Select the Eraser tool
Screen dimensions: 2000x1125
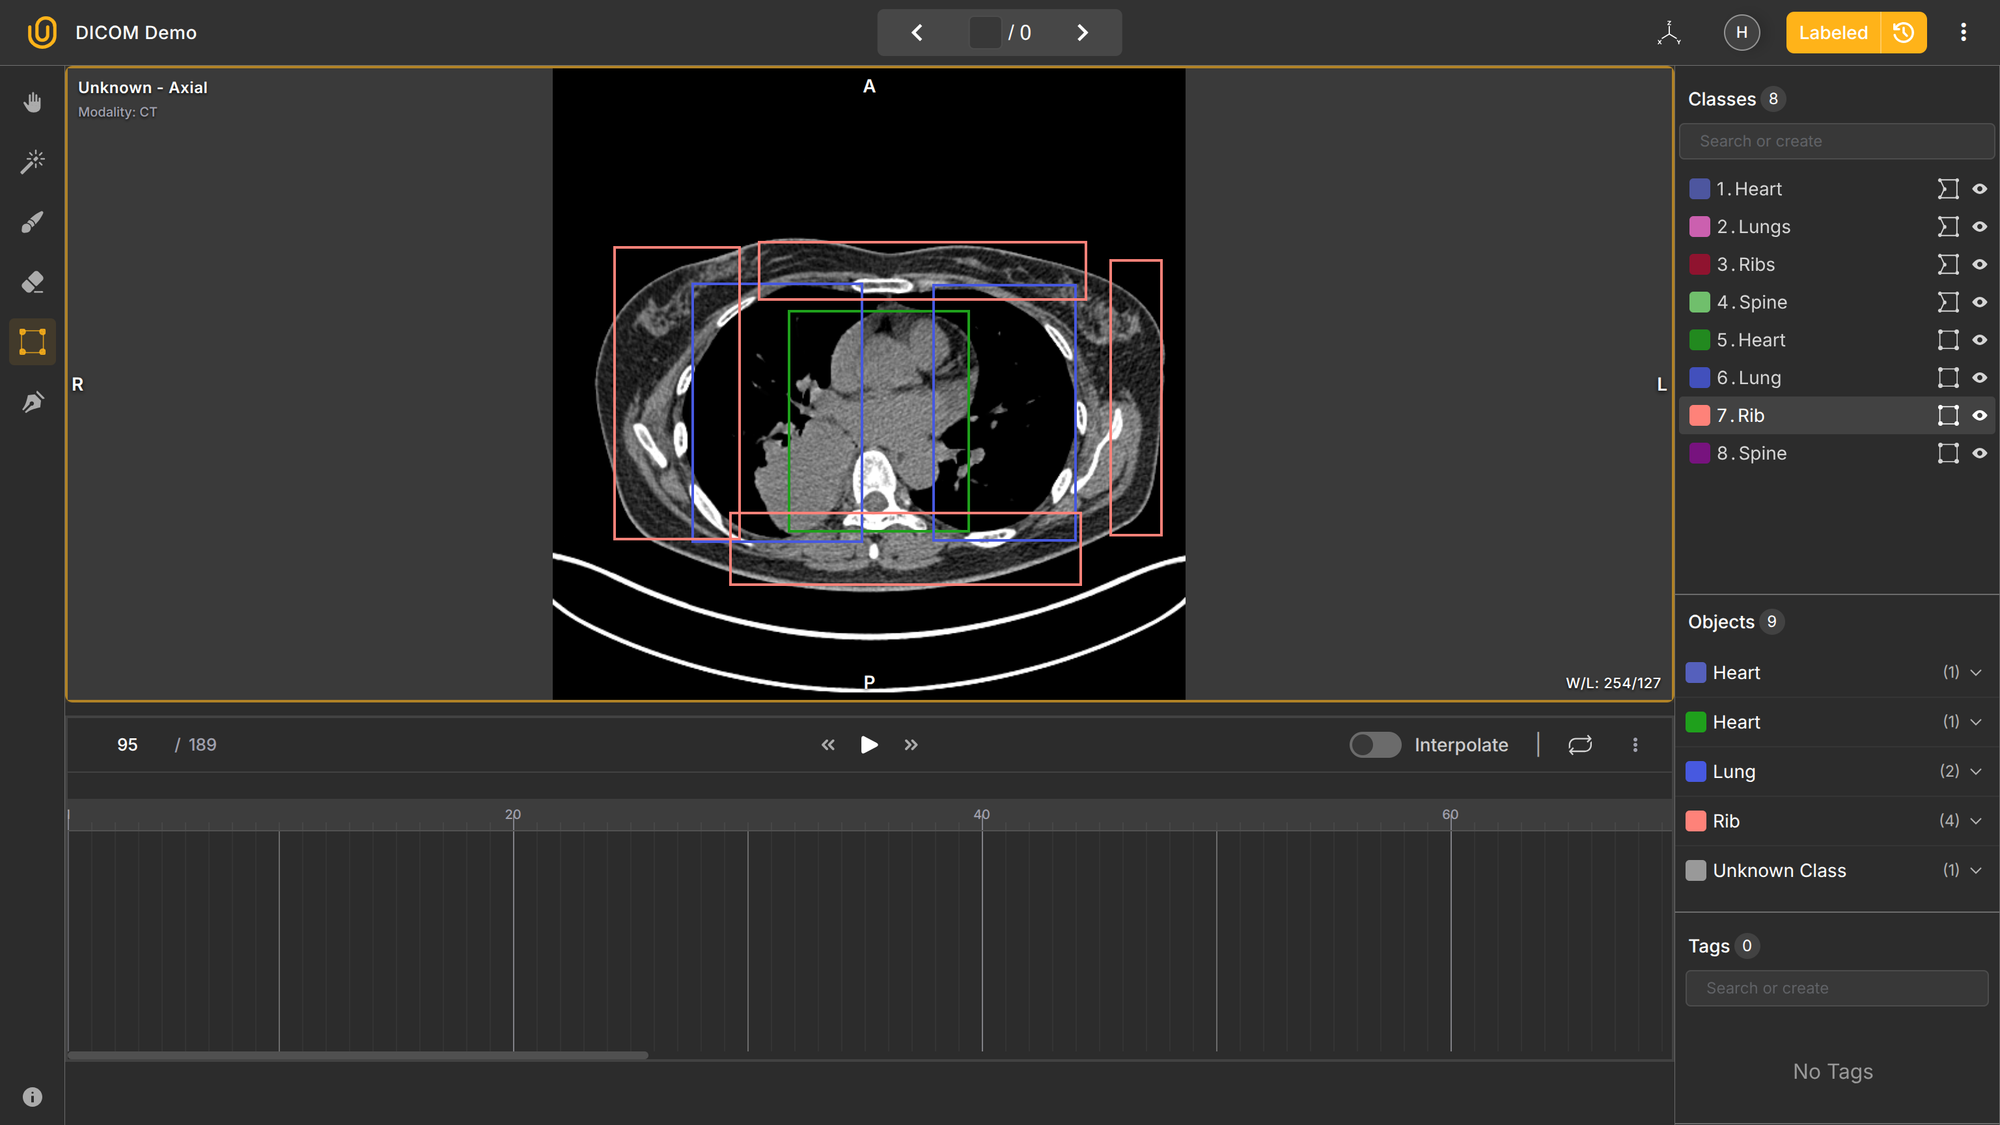pyautogui.click(x=32, y=282)
